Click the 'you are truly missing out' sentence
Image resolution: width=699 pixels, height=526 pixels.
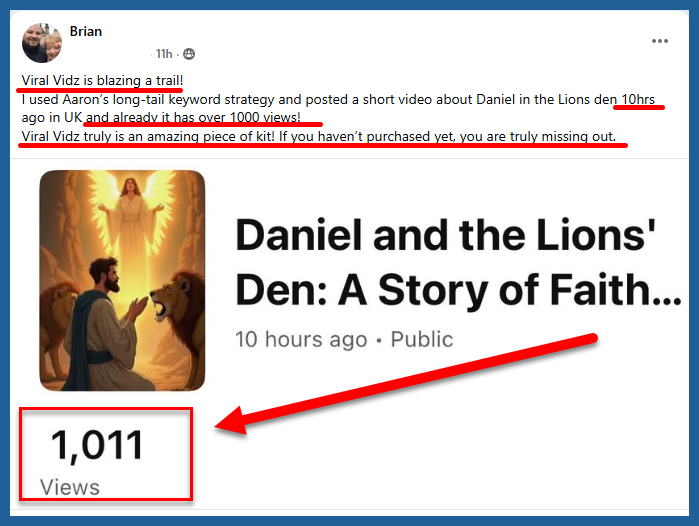(538, 136)
